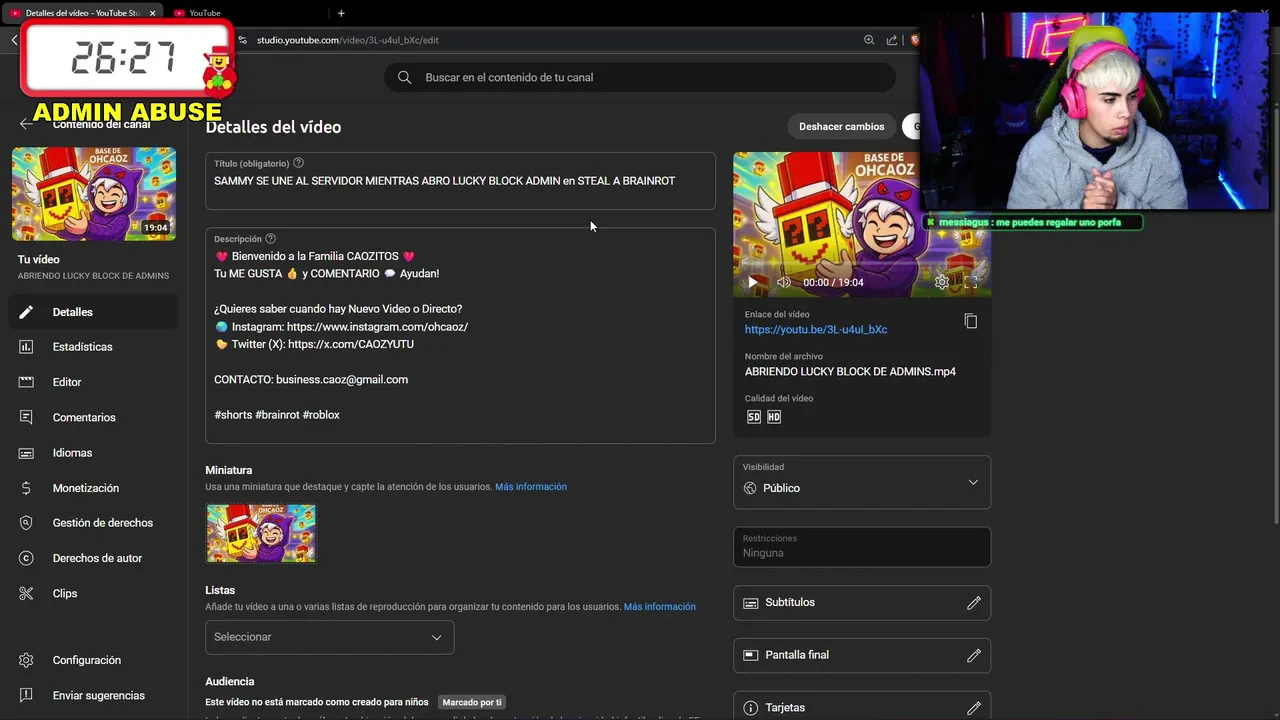Open the Detalles section icon
The width and height of the screenshot is (1280, 720).
26,312
